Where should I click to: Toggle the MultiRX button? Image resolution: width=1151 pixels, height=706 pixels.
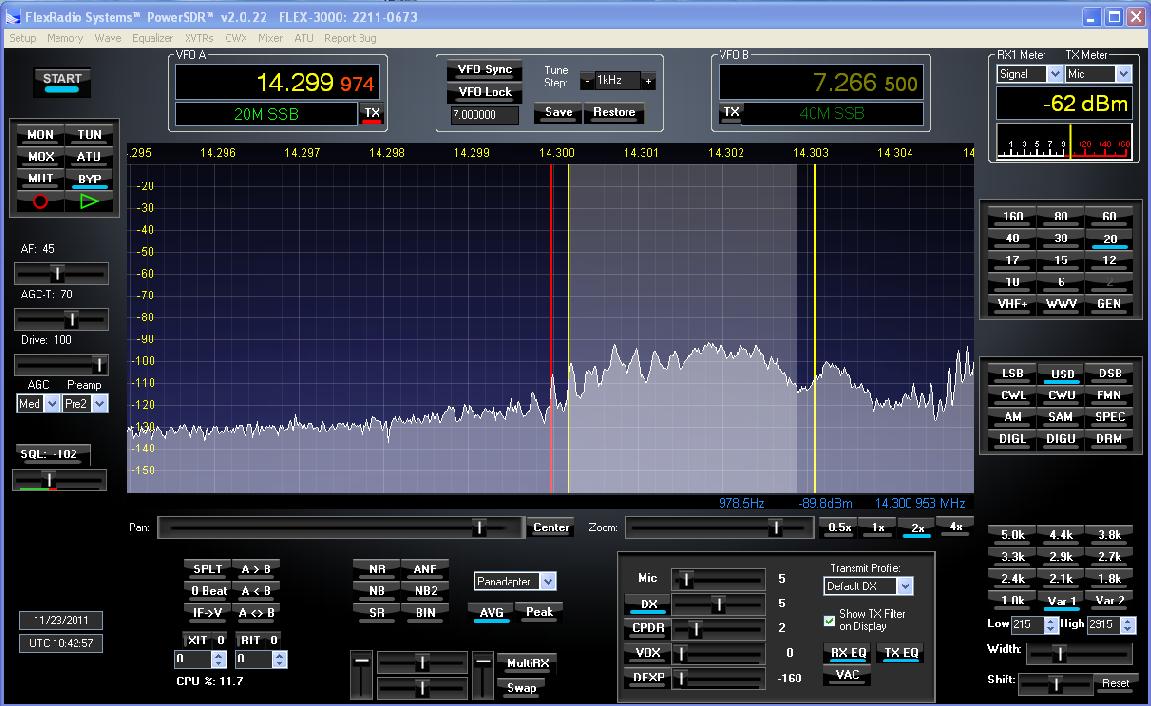pos(528,663)
